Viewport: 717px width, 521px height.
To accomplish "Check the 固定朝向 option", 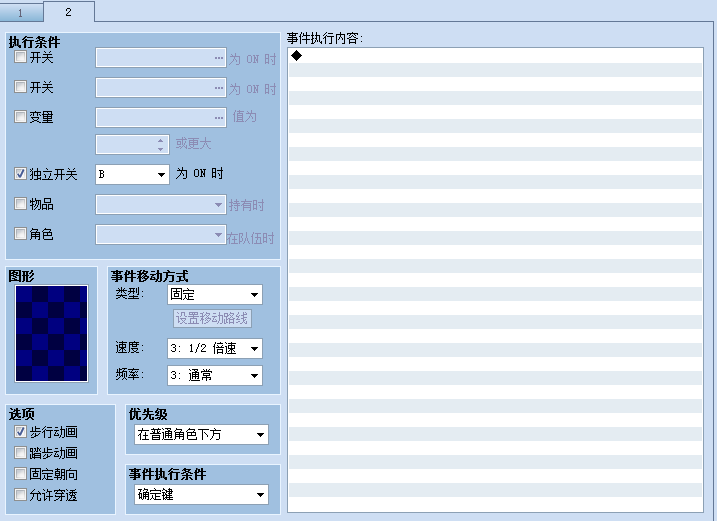I will coord(20,473).
